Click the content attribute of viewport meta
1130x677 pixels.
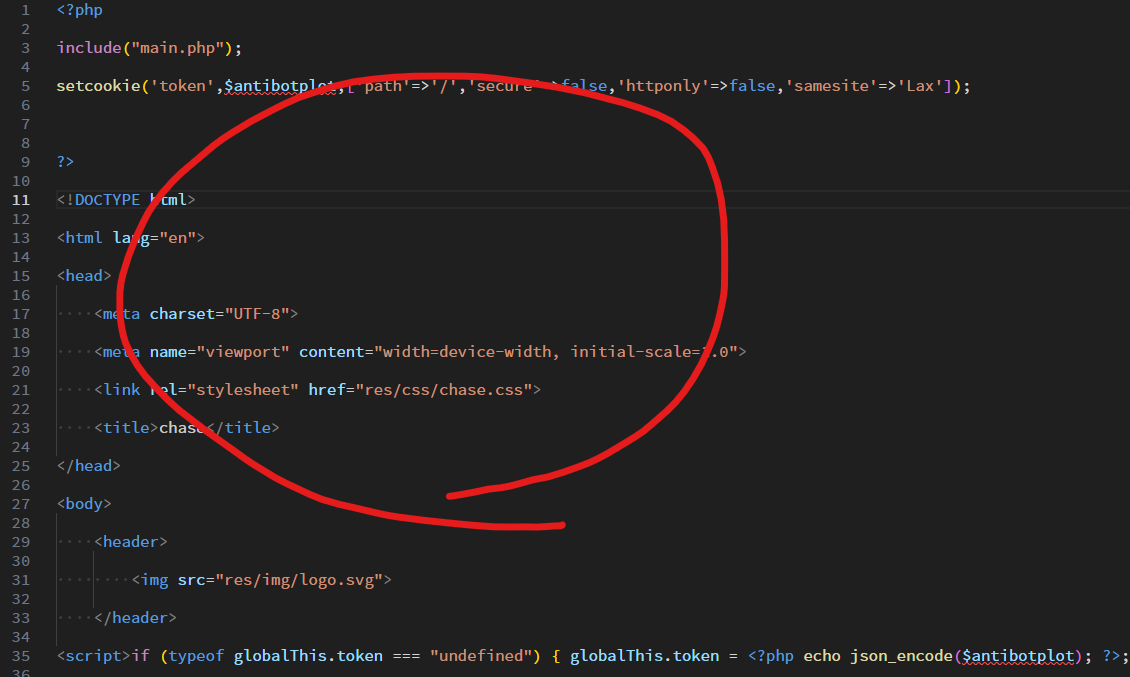coord(332,352)
